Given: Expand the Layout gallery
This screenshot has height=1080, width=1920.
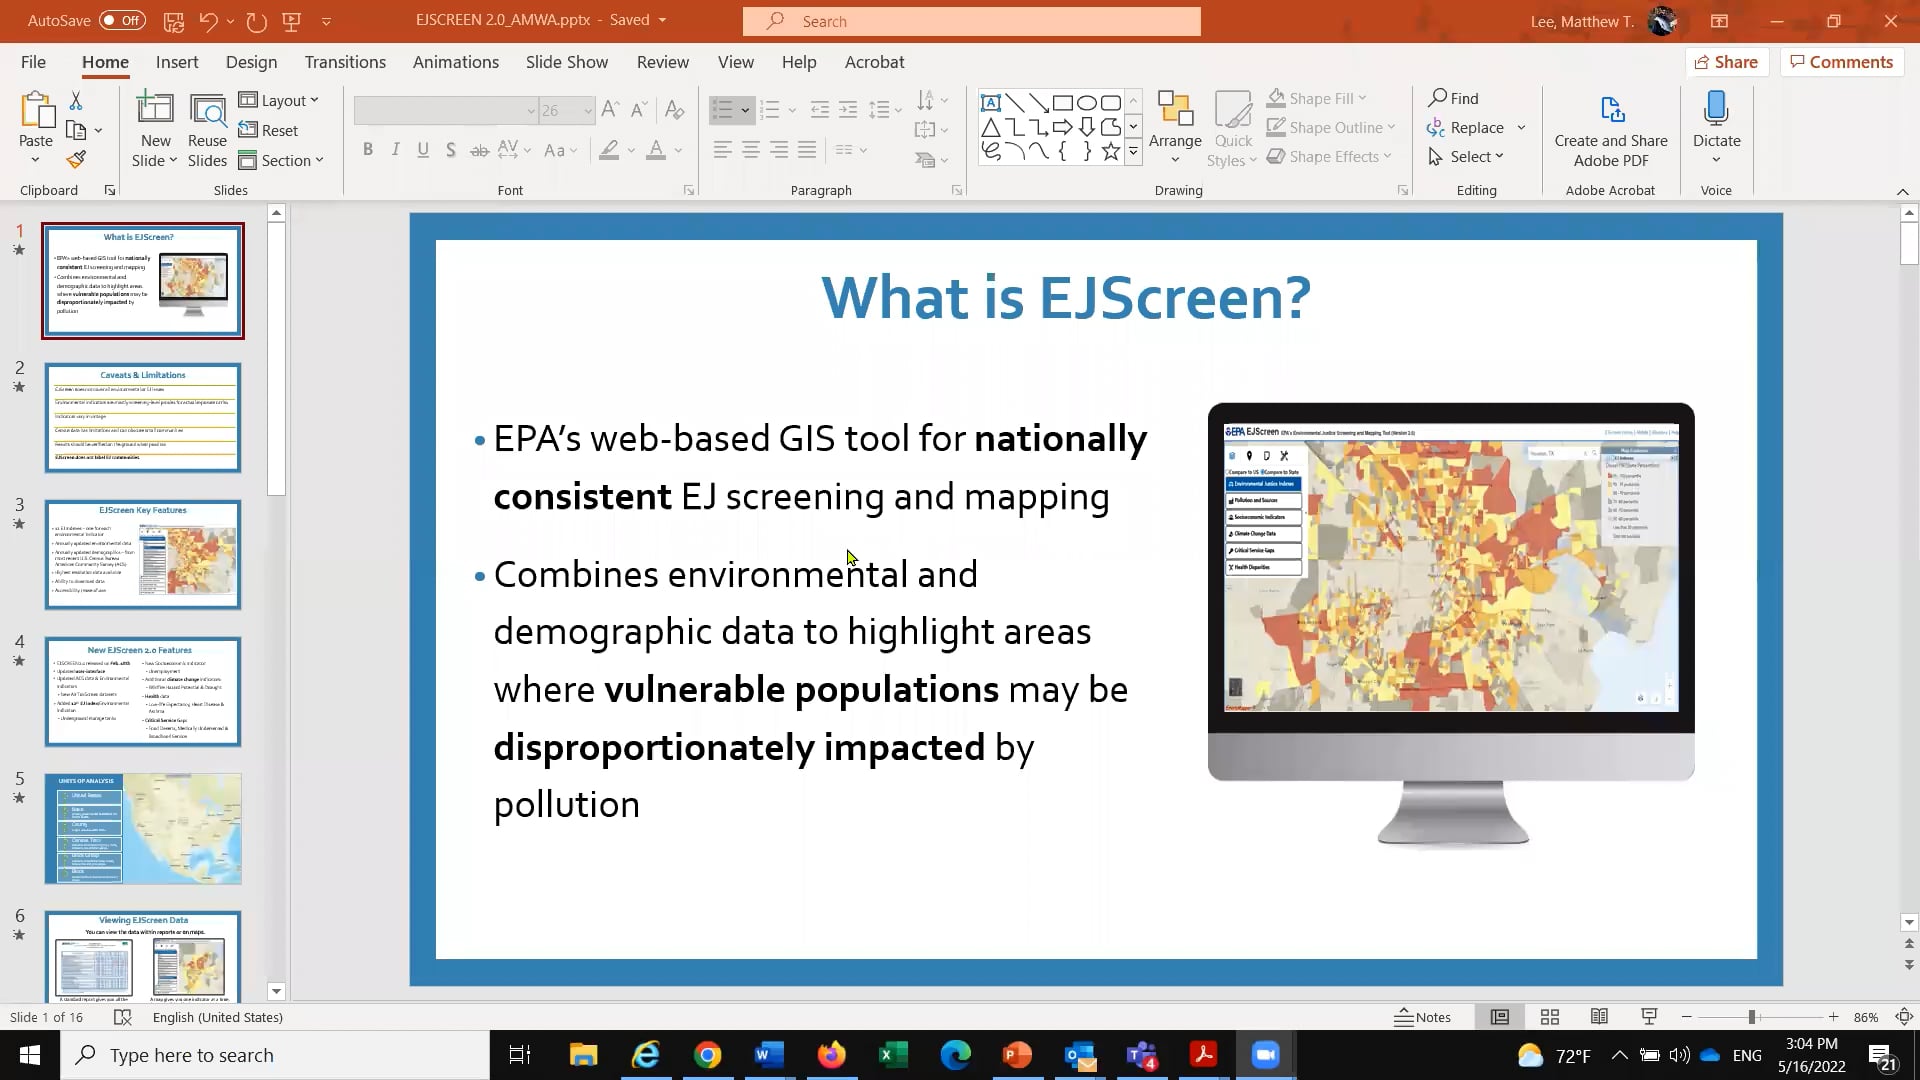Looking at the screenshot, I should (280, 100).
